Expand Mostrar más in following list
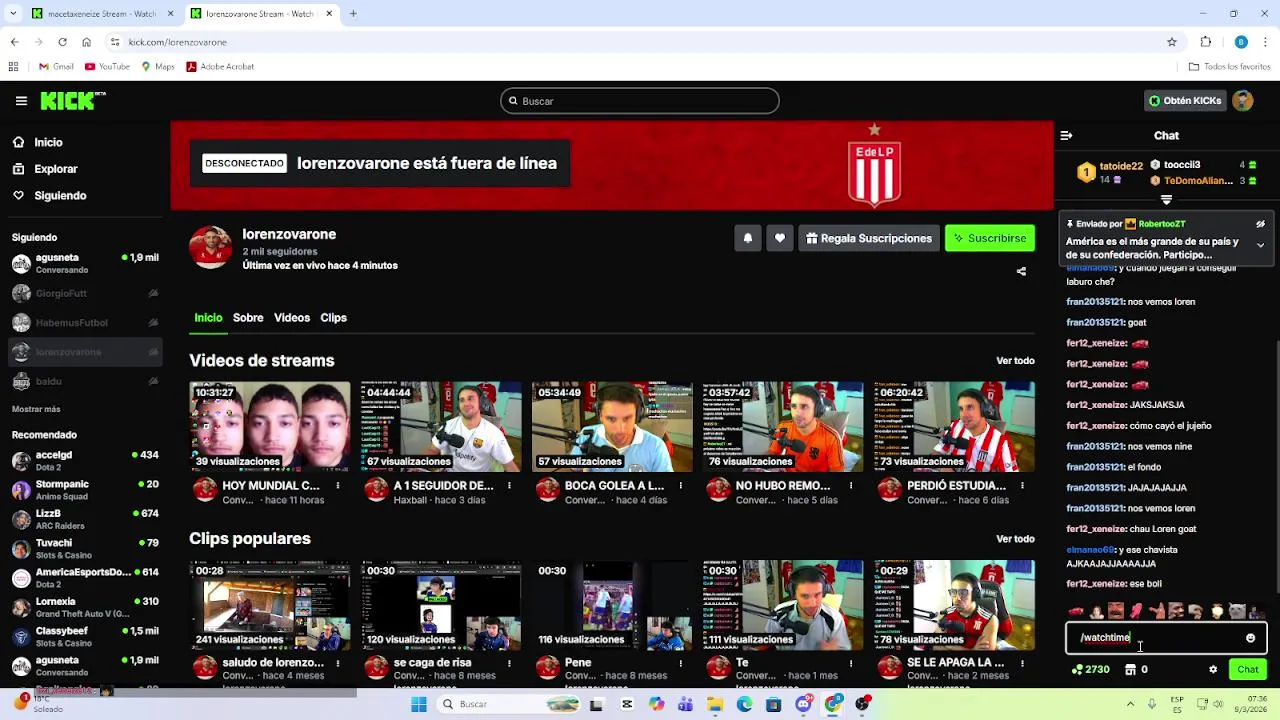The width and height of the screenshot is (1280, 720). [x=36, y=409]
